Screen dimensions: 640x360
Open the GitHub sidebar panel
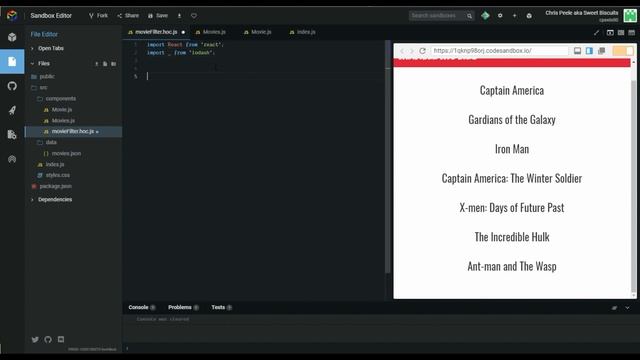pos(12,86)
